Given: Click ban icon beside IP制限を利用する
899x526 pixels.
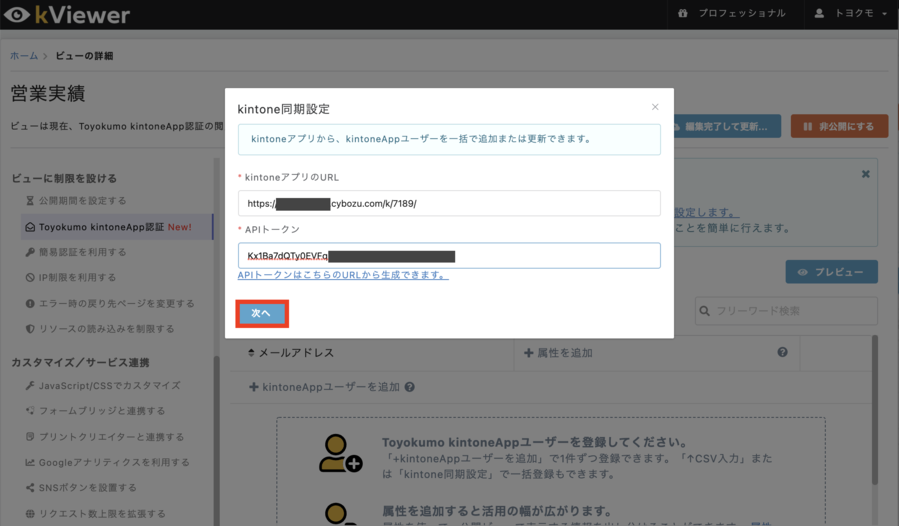Looking at the screenshot, I should point(30,278).
